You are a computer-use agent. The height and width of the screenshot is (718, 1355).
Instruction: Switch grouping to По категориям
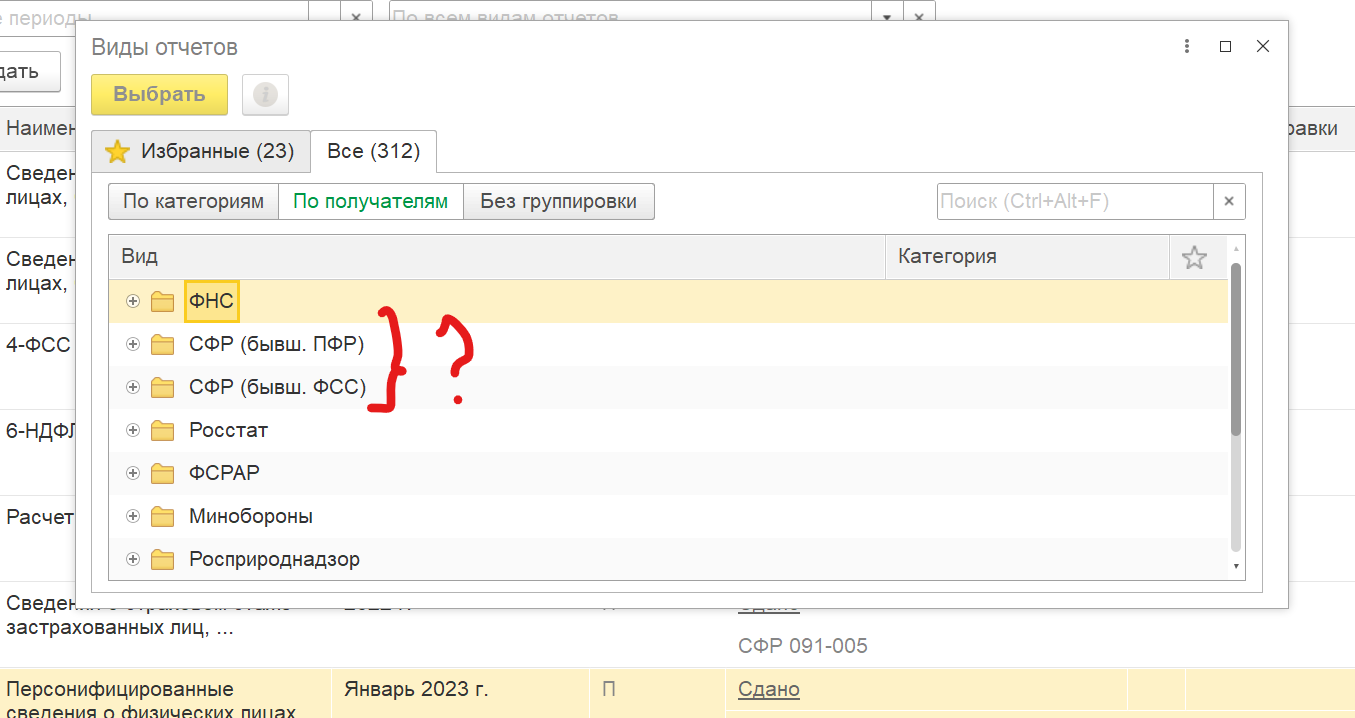(193, 201)
